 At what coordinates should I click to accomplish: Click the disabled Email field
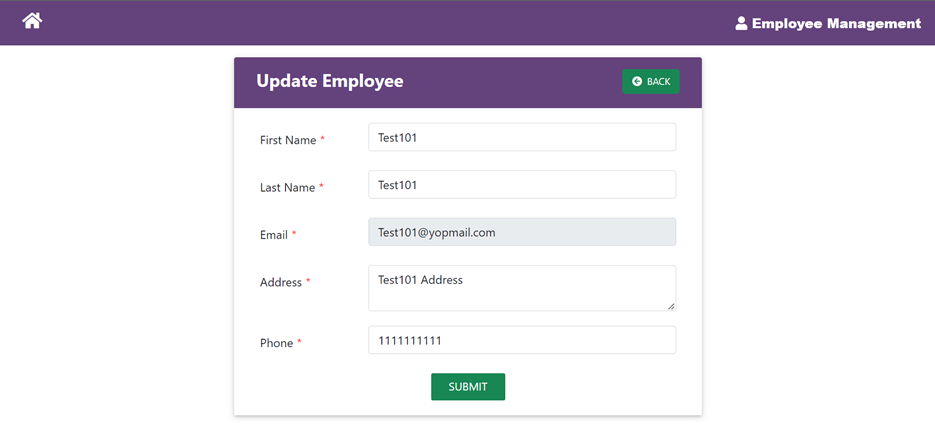[x=521, y=232]
